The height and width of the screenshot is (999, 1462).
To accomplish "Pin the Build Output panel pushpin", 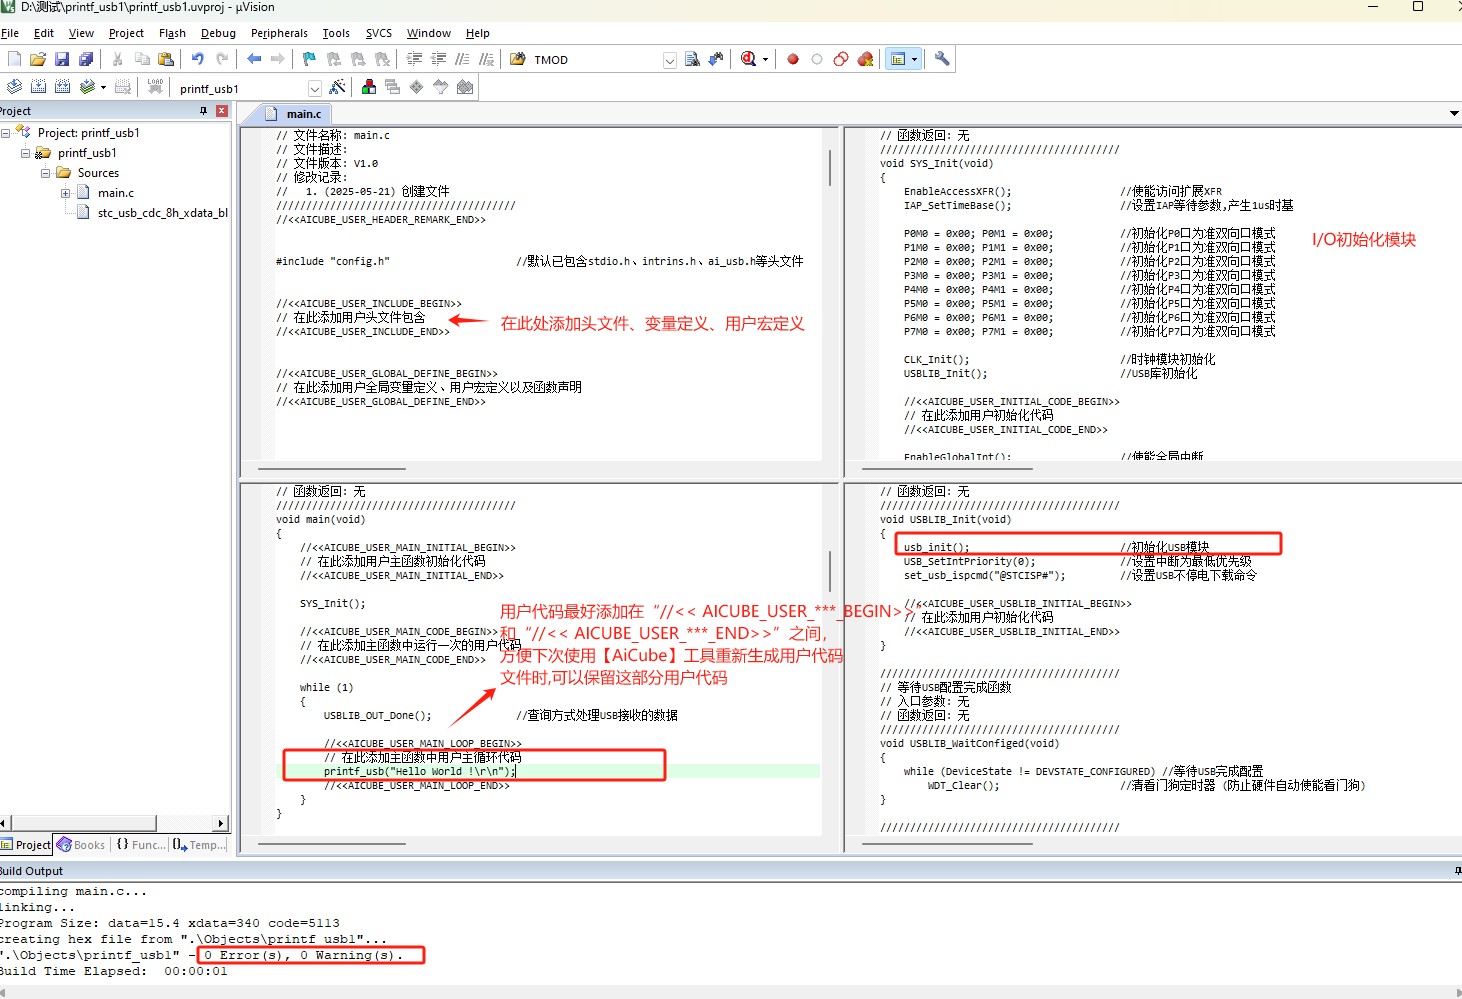I will click(x=1457, y=871).
